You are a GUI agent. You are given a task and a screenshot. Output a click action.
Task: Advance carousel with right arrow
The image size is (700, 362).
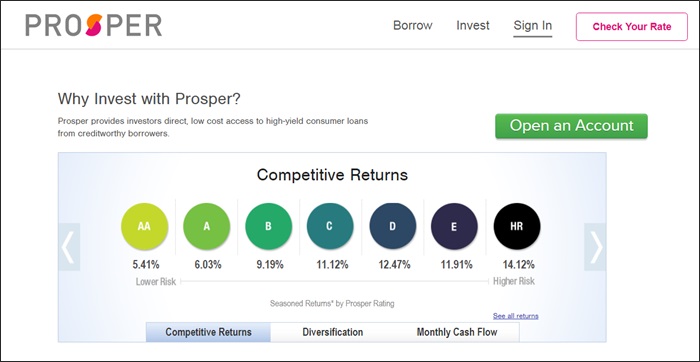[x=595, y=247]
